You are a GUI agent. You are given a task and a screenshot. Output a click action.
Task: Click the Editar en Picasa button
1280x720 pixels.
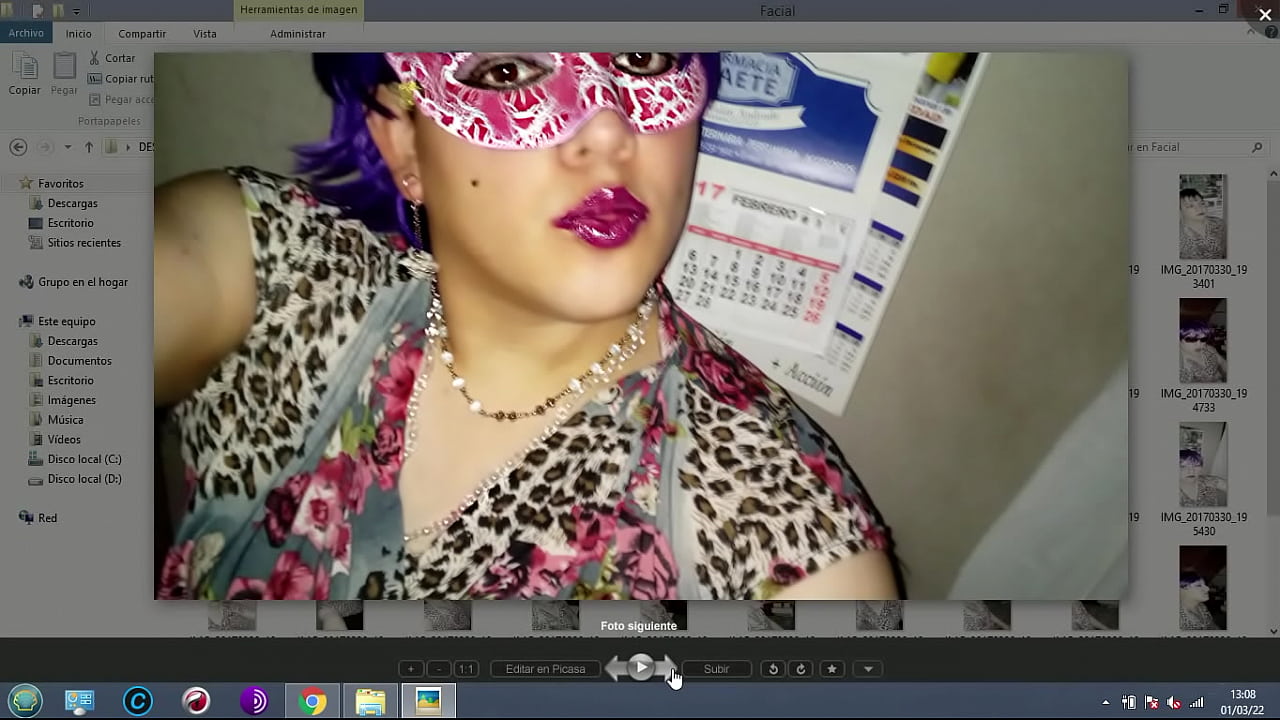coord(545,669)
